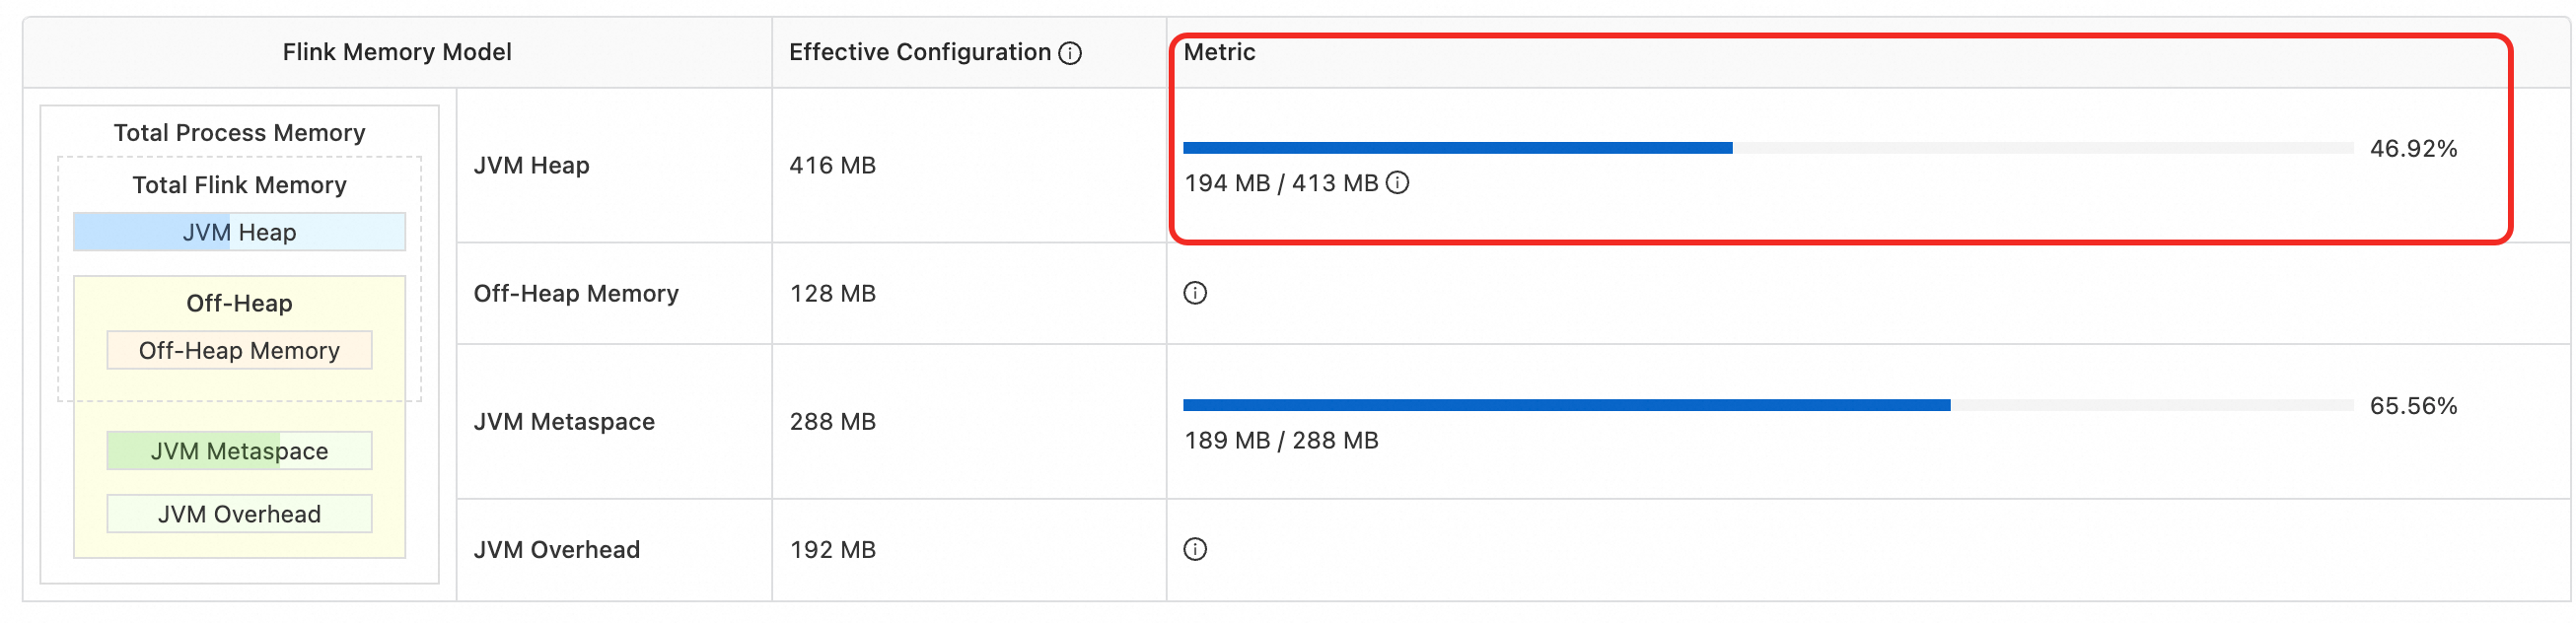Click the 65.56% usage percentage

2413,406
